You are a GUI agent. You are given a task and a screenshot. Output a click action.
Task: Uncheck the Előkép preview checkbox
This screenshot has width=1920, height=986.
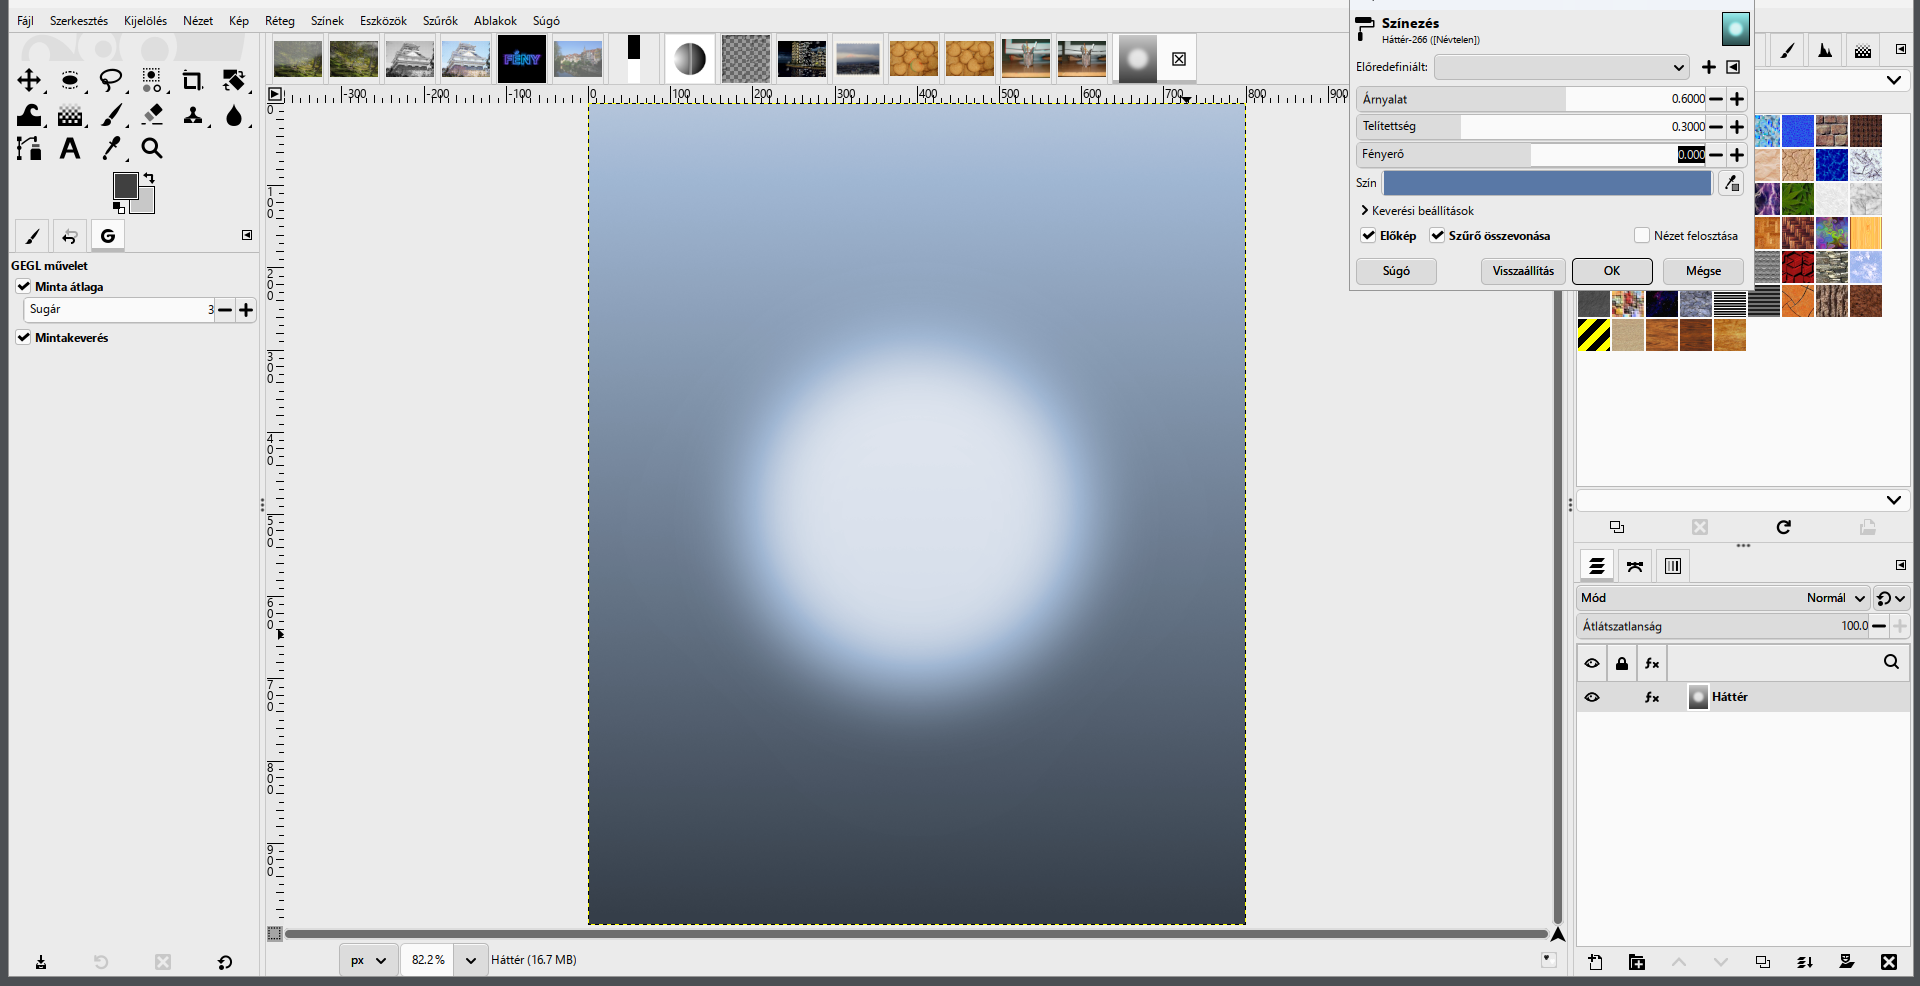tap(1368, 235)
